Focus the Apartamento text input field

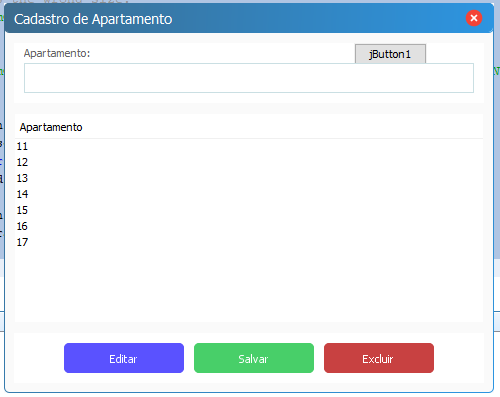(x=249, y=78)
